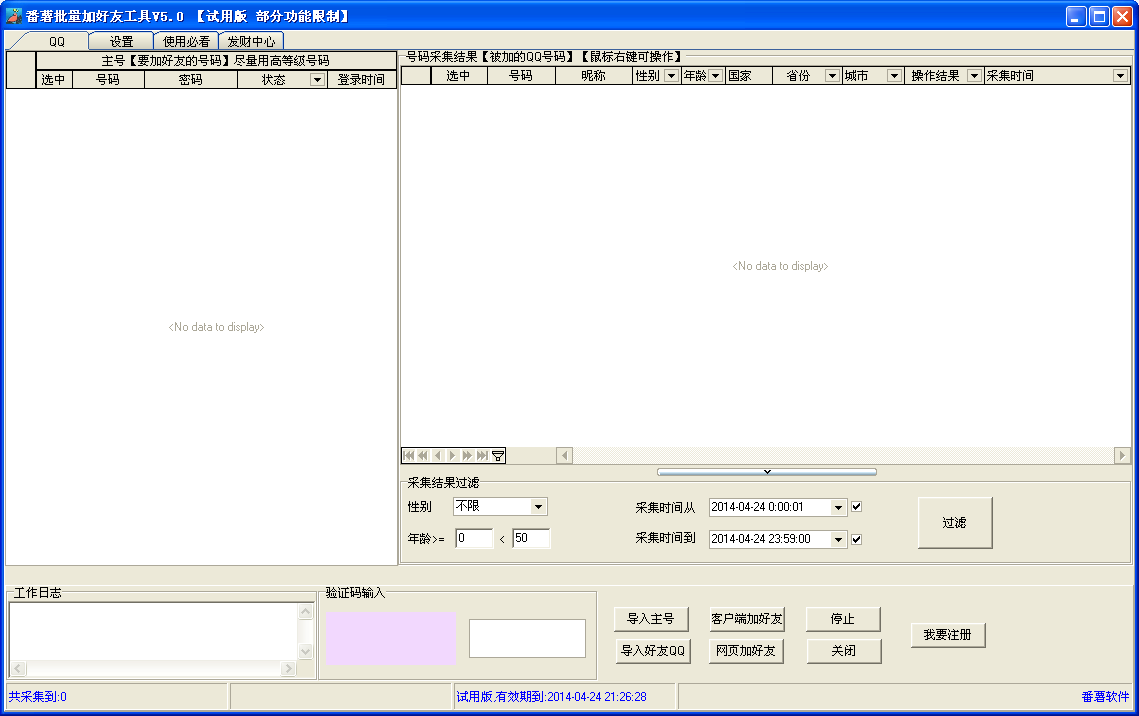Click the horizontal scrollbar right arrow of results grid
1139x716 pixels.
coord(1122,455)
